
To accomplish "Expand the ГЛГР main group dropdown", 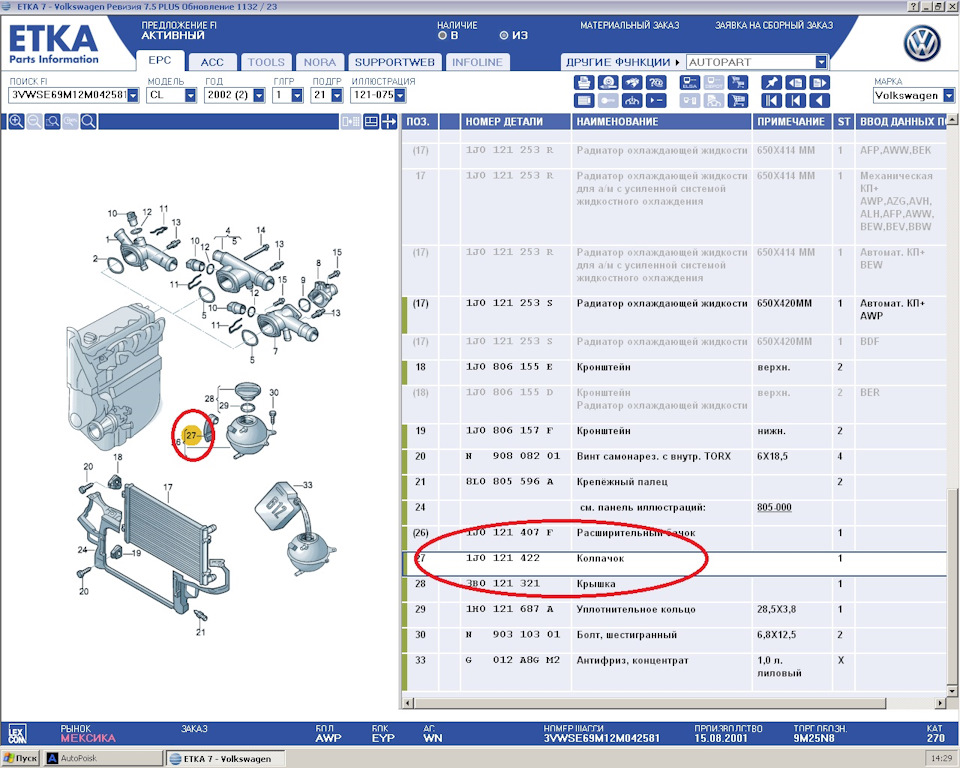I will click(298, 96).
